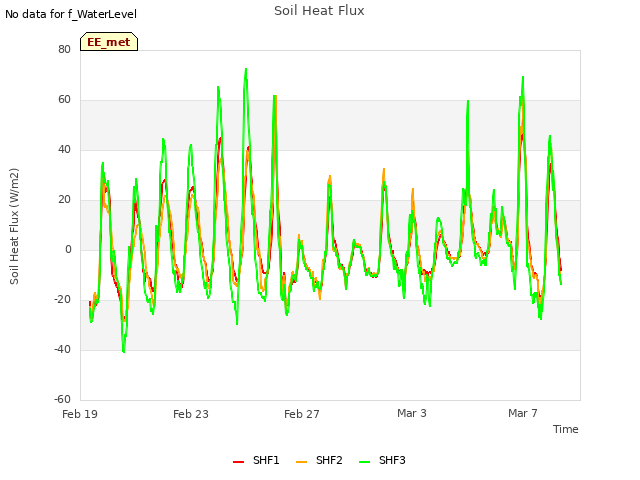640x480 pixels.
Task: Click the -20 y-axis tick label
Action: (62, 300)
